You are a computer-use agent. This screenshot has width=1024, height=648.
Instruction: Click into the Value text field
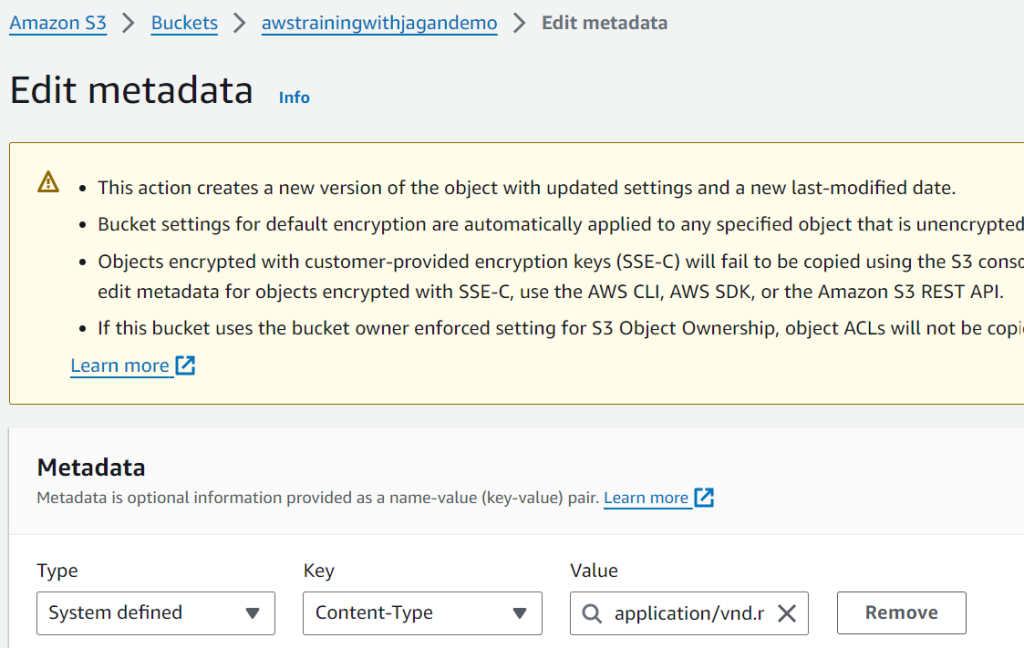coord(688,613)
